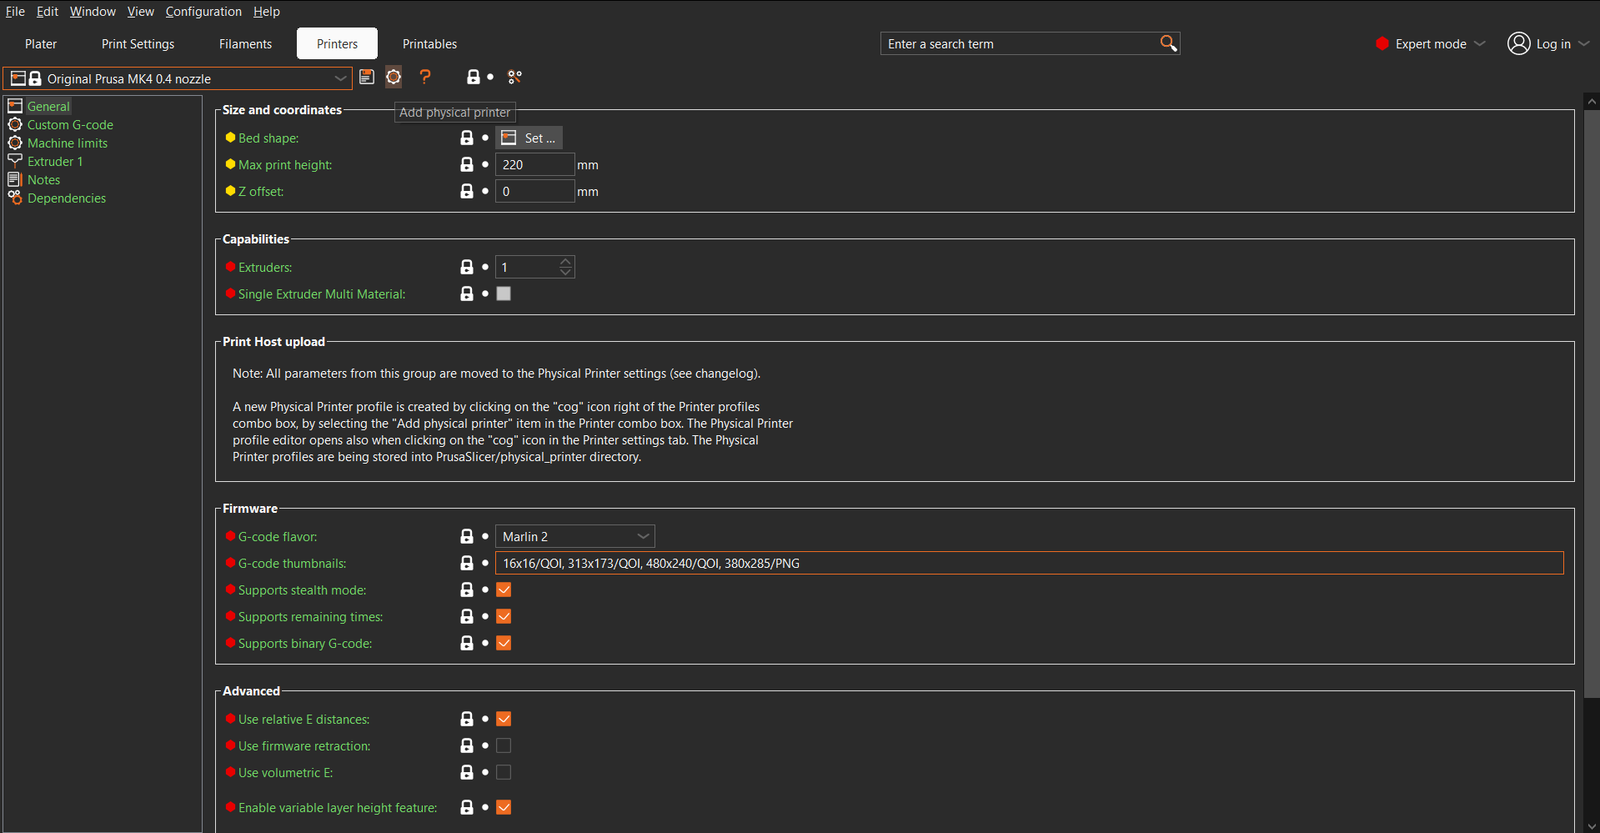Viewport: 1600px width, 833px height.
Task: Click lock icon beside G-code flavor
Action: [467, 536]
